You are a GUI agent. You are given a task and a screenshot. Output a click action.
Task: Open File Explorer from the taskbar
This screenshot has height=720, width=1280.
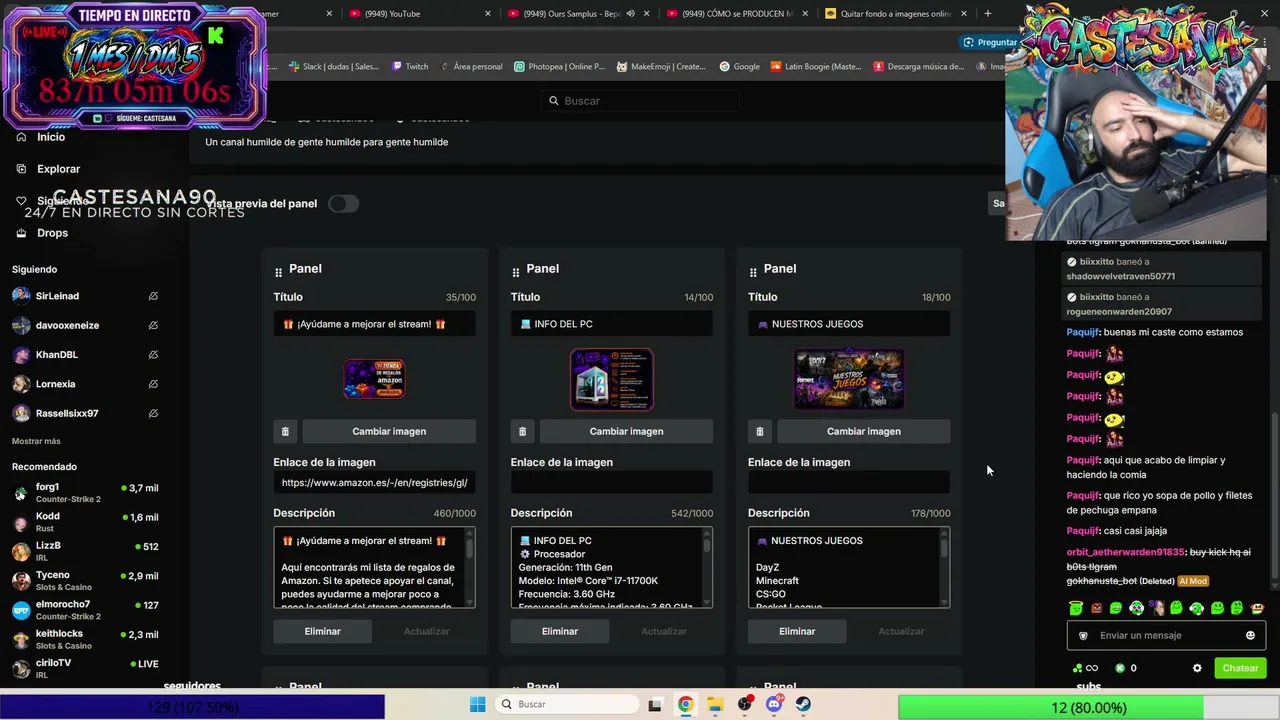(715, 705)
